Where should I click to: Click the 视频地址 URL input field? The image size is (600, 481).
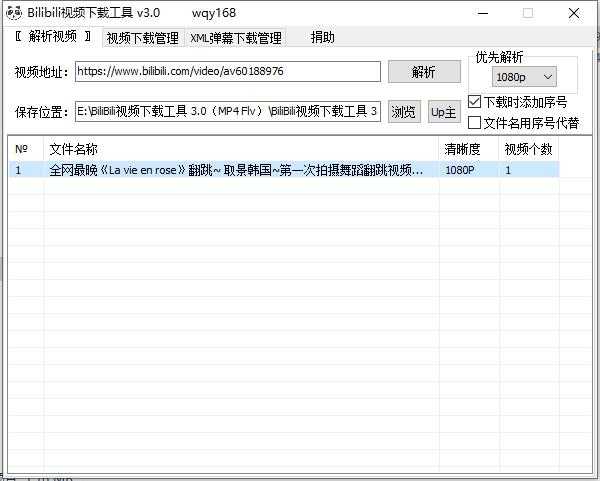(x=228, y=71)
